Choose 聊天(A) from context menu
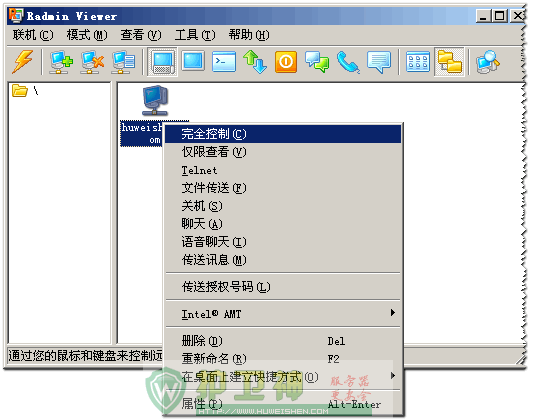 [283, 224]
